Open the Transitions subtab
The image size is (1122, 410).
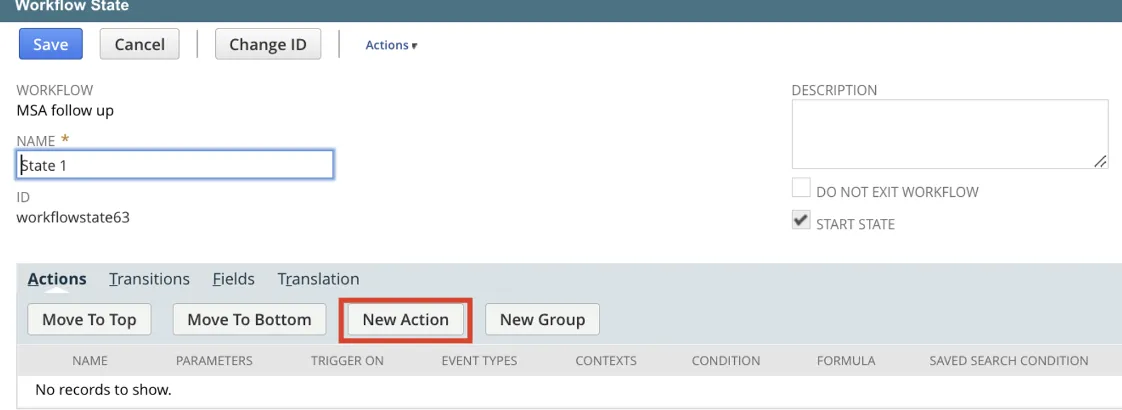(x=150, y=279)
